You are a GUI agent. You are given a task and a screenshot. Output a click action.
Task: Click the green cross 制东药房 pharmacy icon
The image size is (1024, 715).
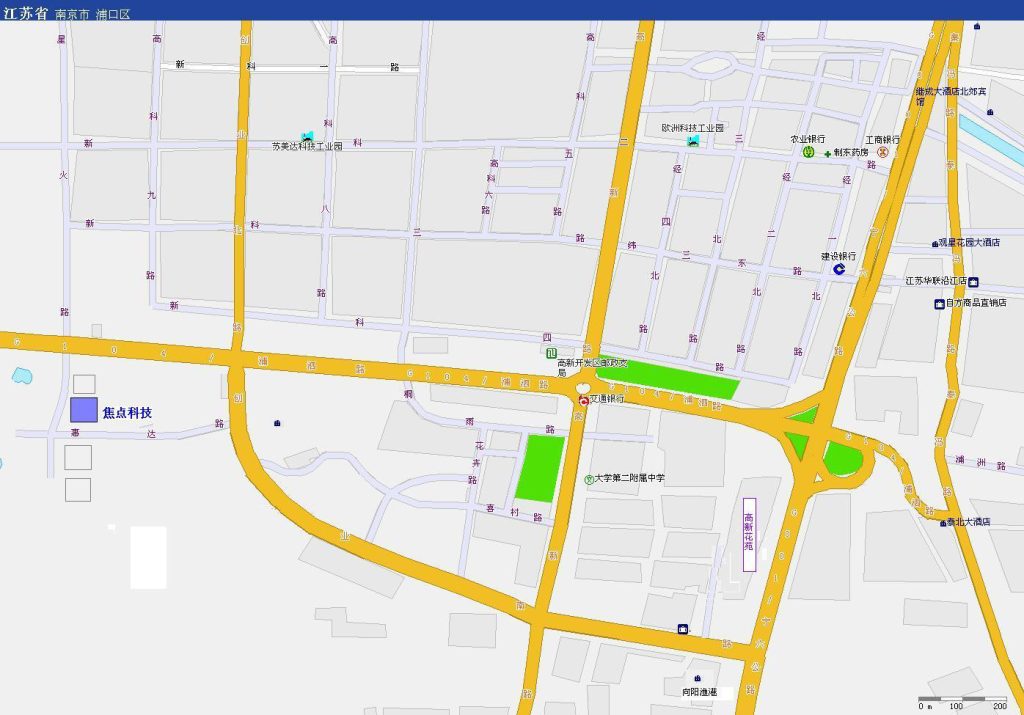828,153
